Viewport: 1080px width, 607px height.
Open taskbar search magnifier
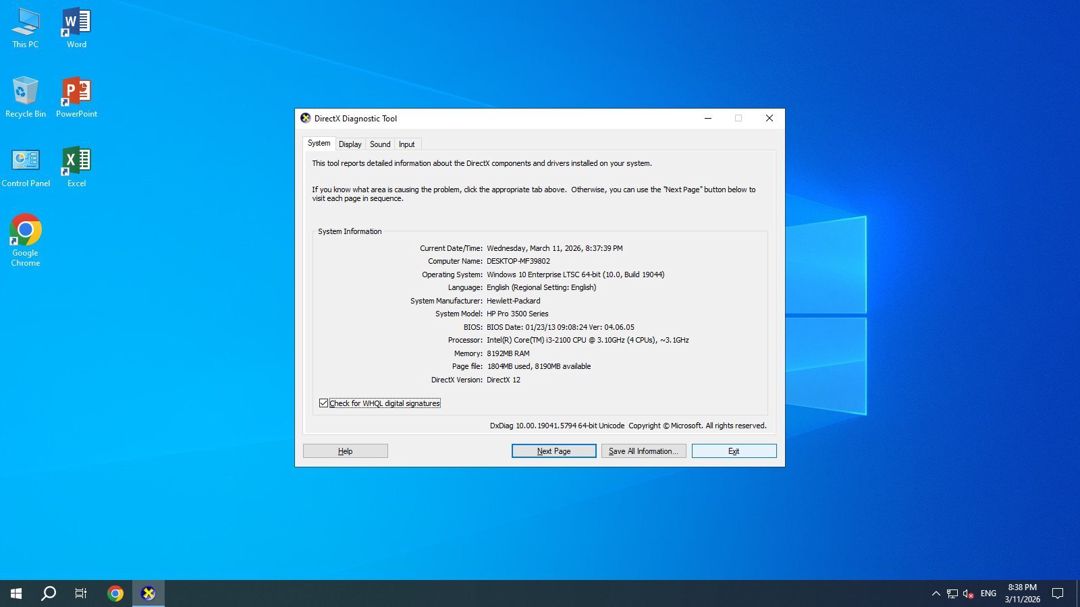[x=48, y=593]
